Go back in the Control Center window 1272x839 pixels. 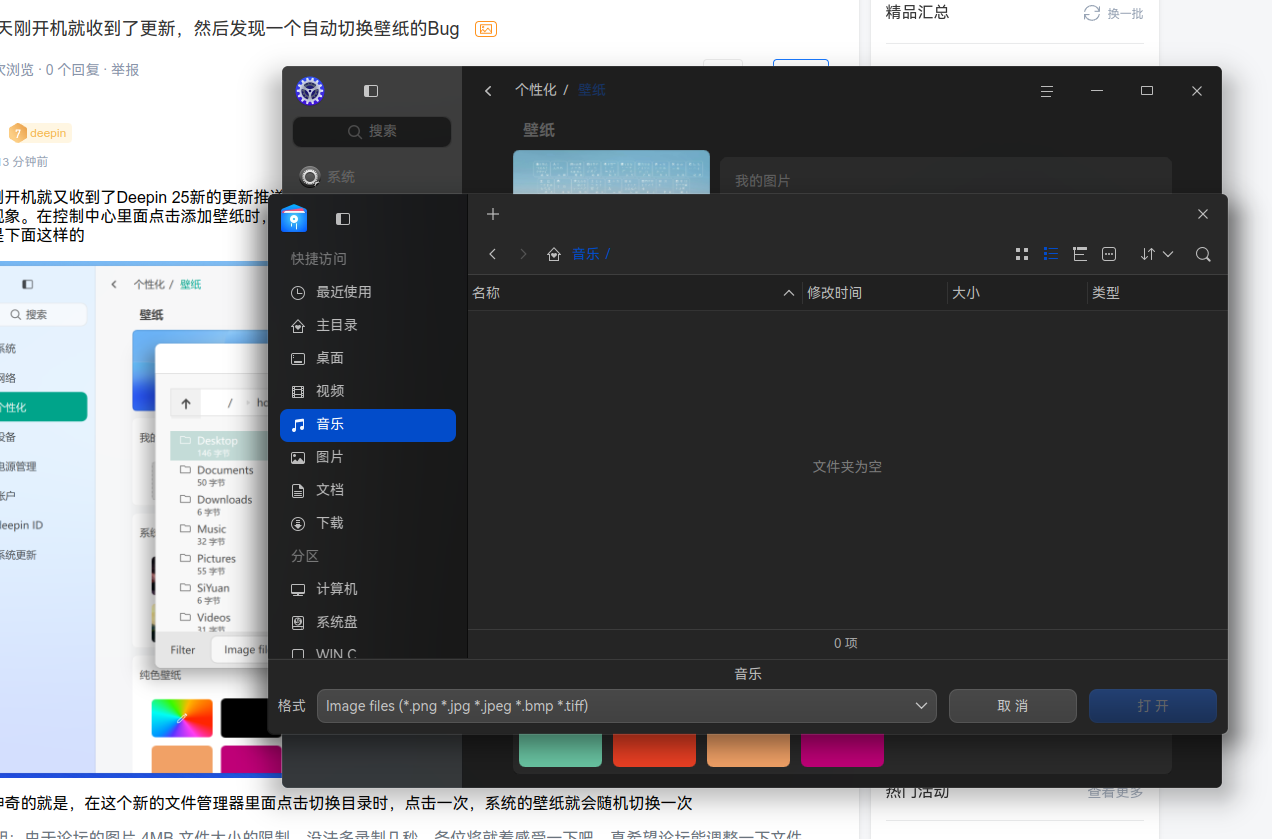pyautogui.click(x=488, y=91)
